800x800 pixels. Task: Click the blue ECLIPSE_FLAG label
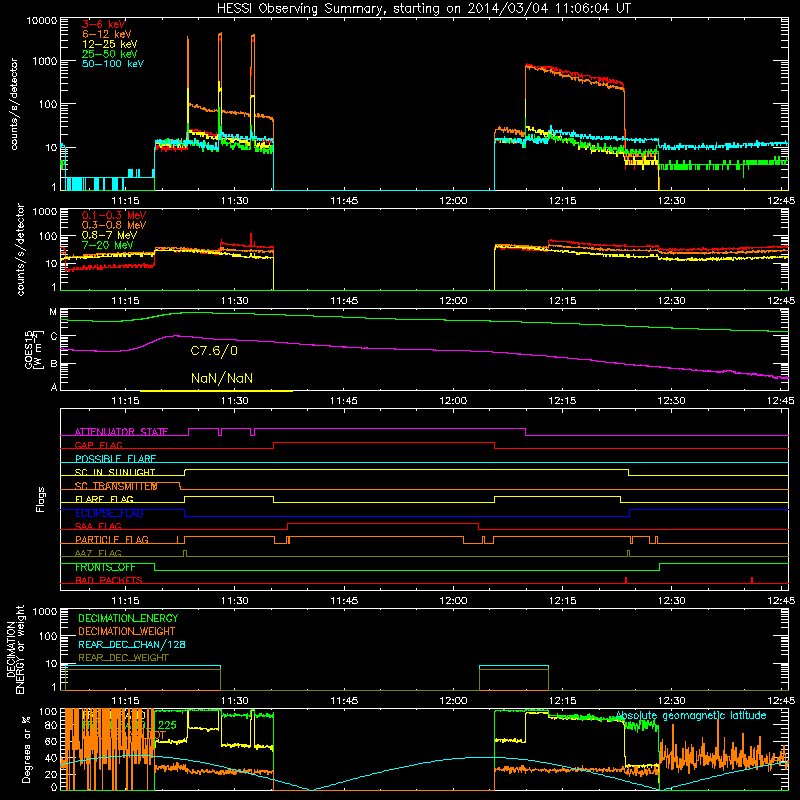[109, 513]
